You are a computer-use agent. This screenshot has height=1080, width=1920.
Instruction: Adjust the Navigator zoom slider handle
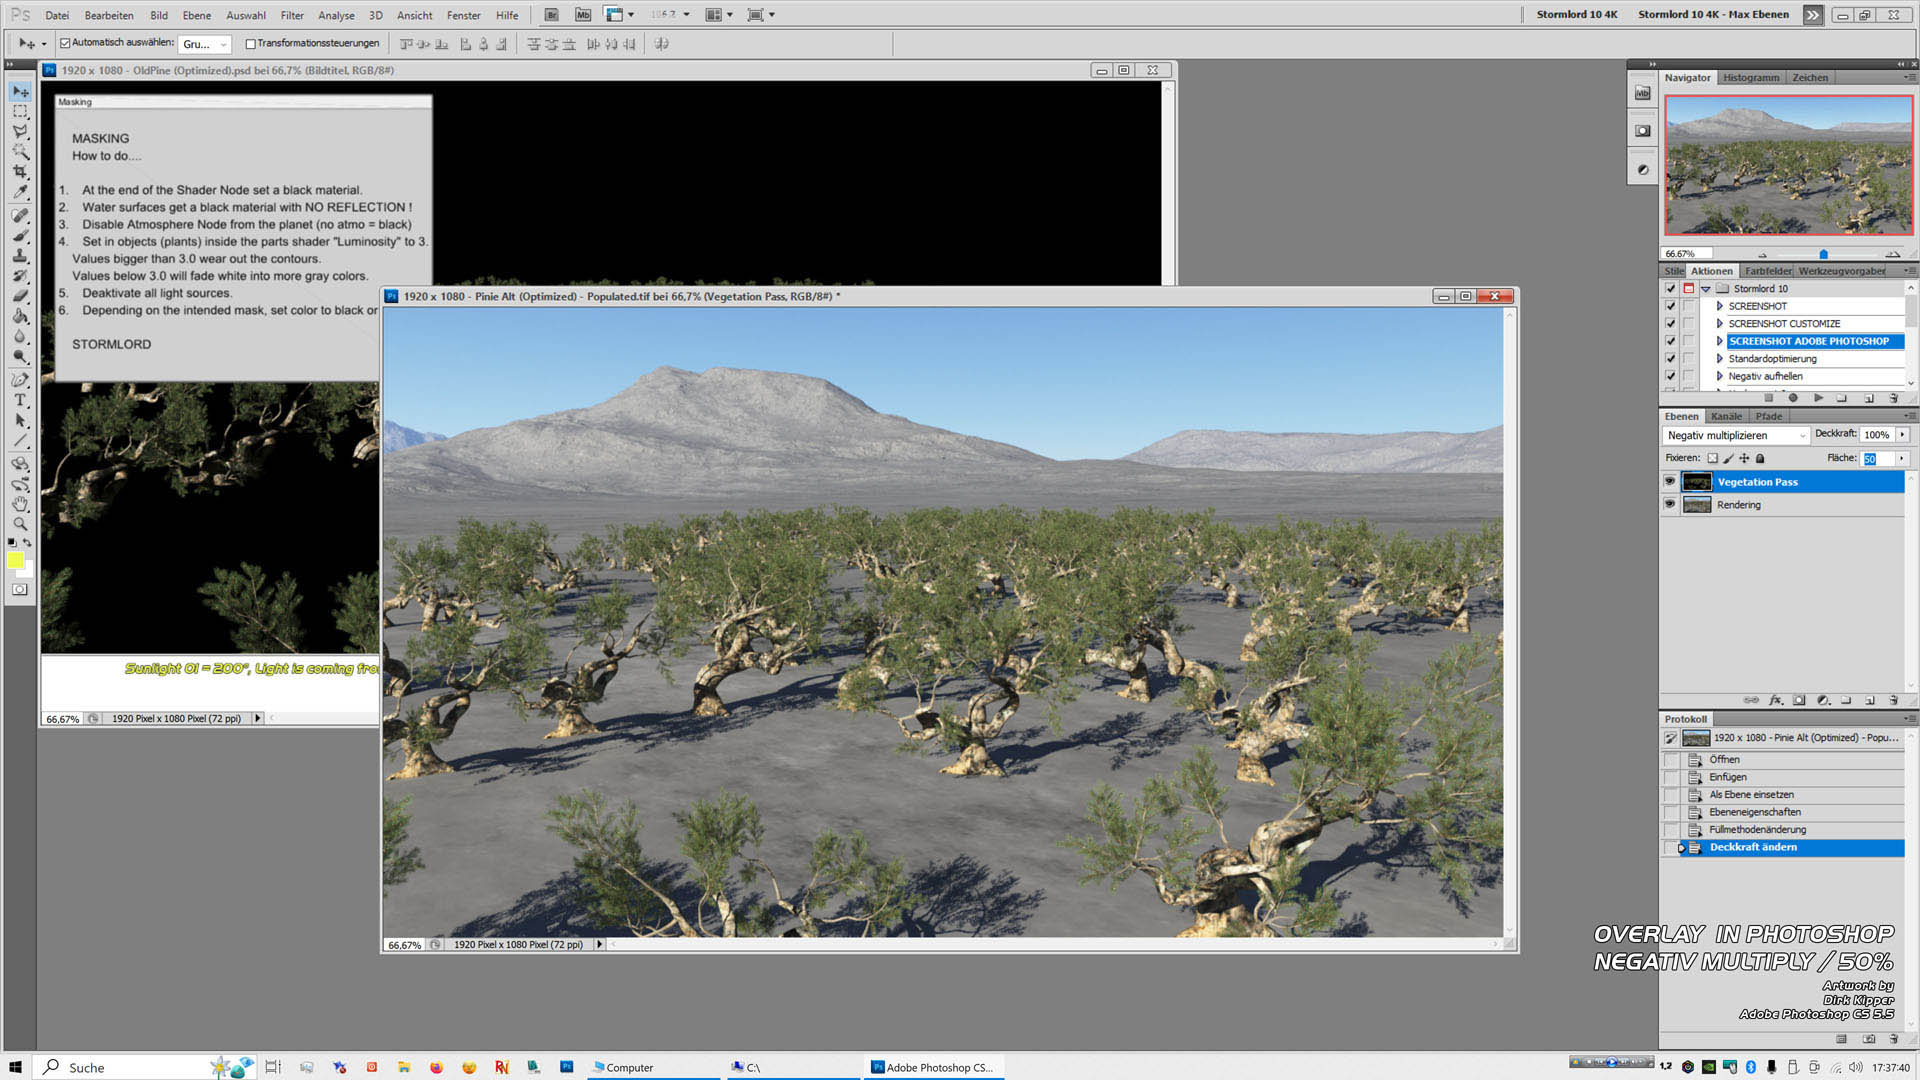pyautogui.click(x=1823, y=254)
